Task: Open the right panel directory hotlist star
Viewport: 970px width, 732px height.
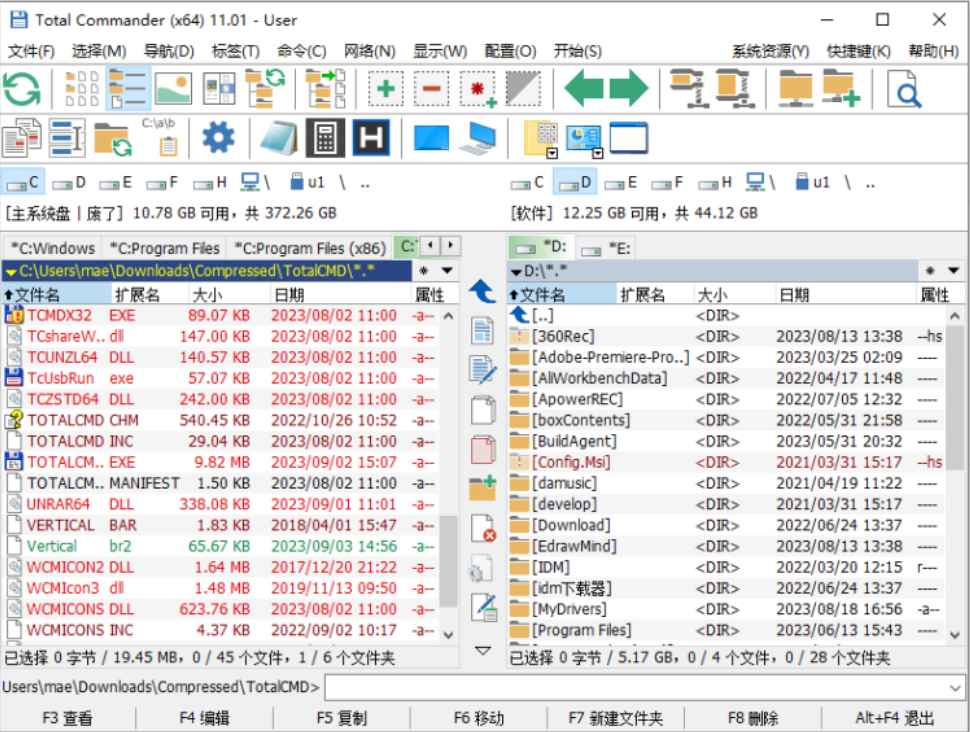Action: [930, 270]
